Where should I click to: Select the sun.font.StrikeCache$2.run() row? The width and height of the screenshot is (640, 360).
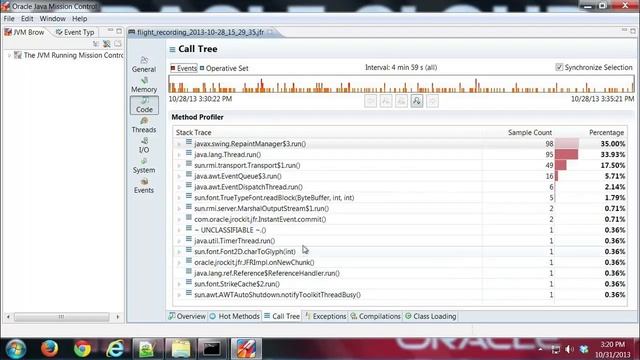pos(400,284)
